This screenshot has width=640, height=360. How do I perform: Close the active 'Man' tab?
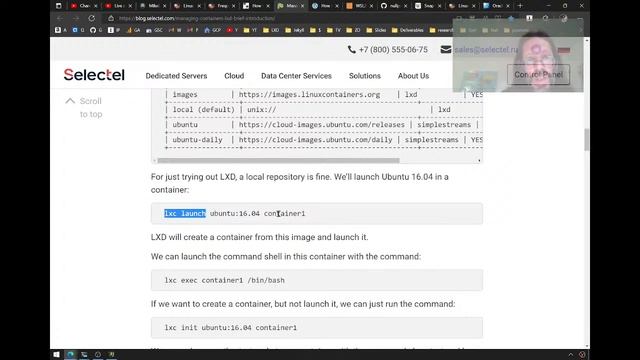[x=302, y=6]
